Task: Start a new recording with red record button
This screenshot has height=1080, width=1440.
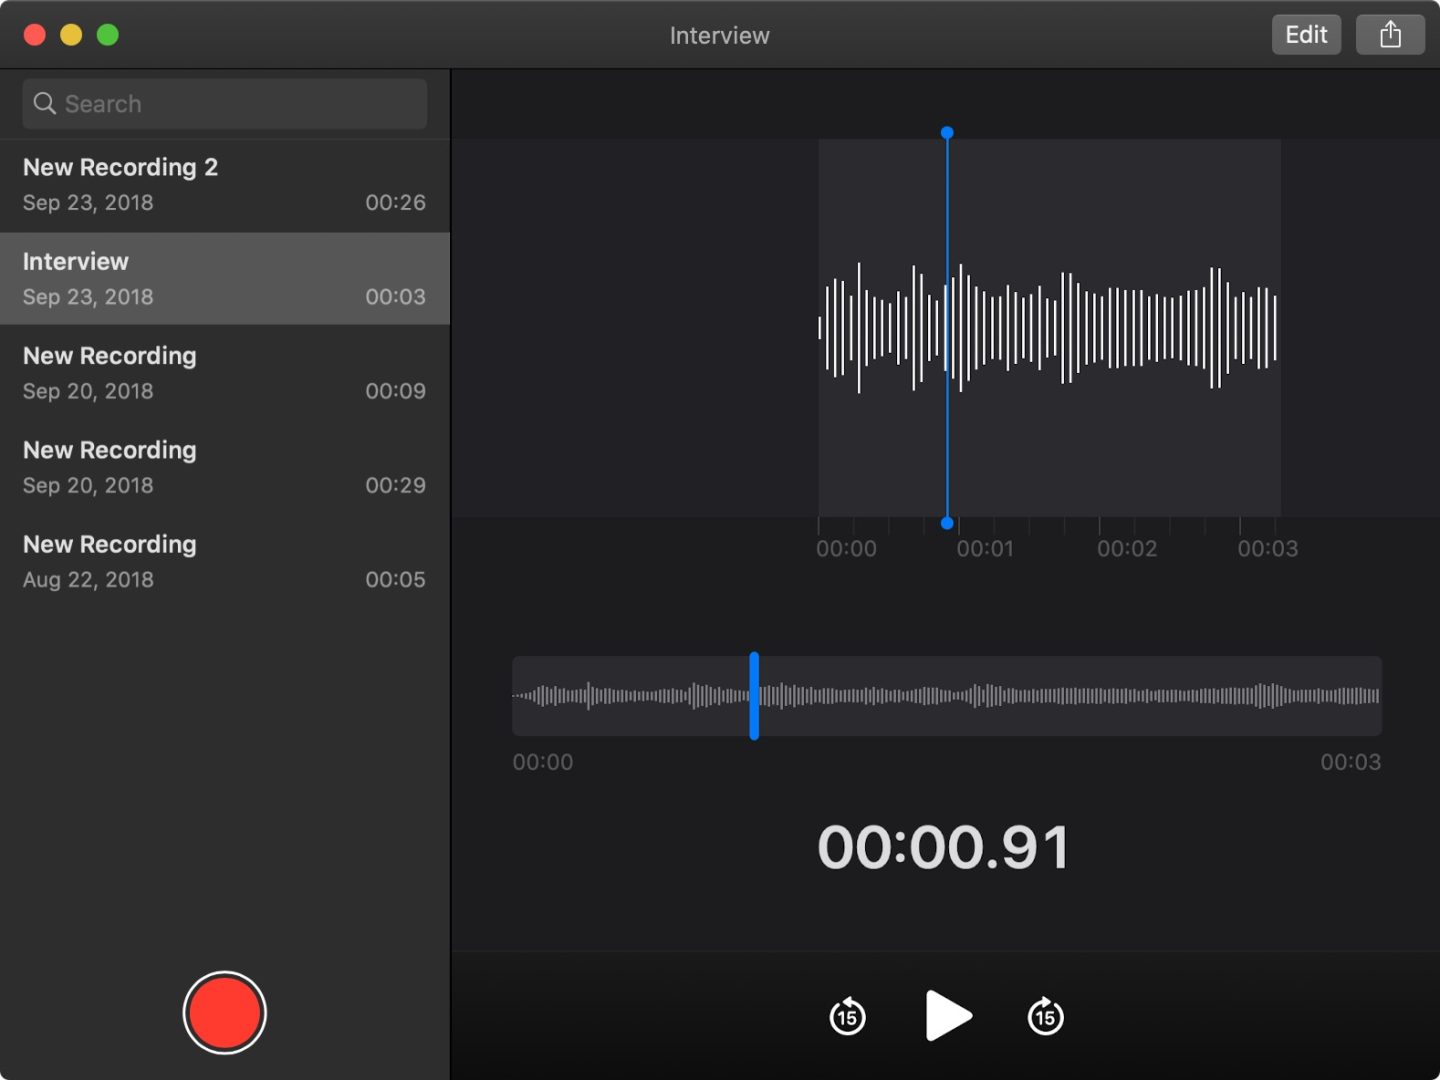Action: (x=224, y=1012)
